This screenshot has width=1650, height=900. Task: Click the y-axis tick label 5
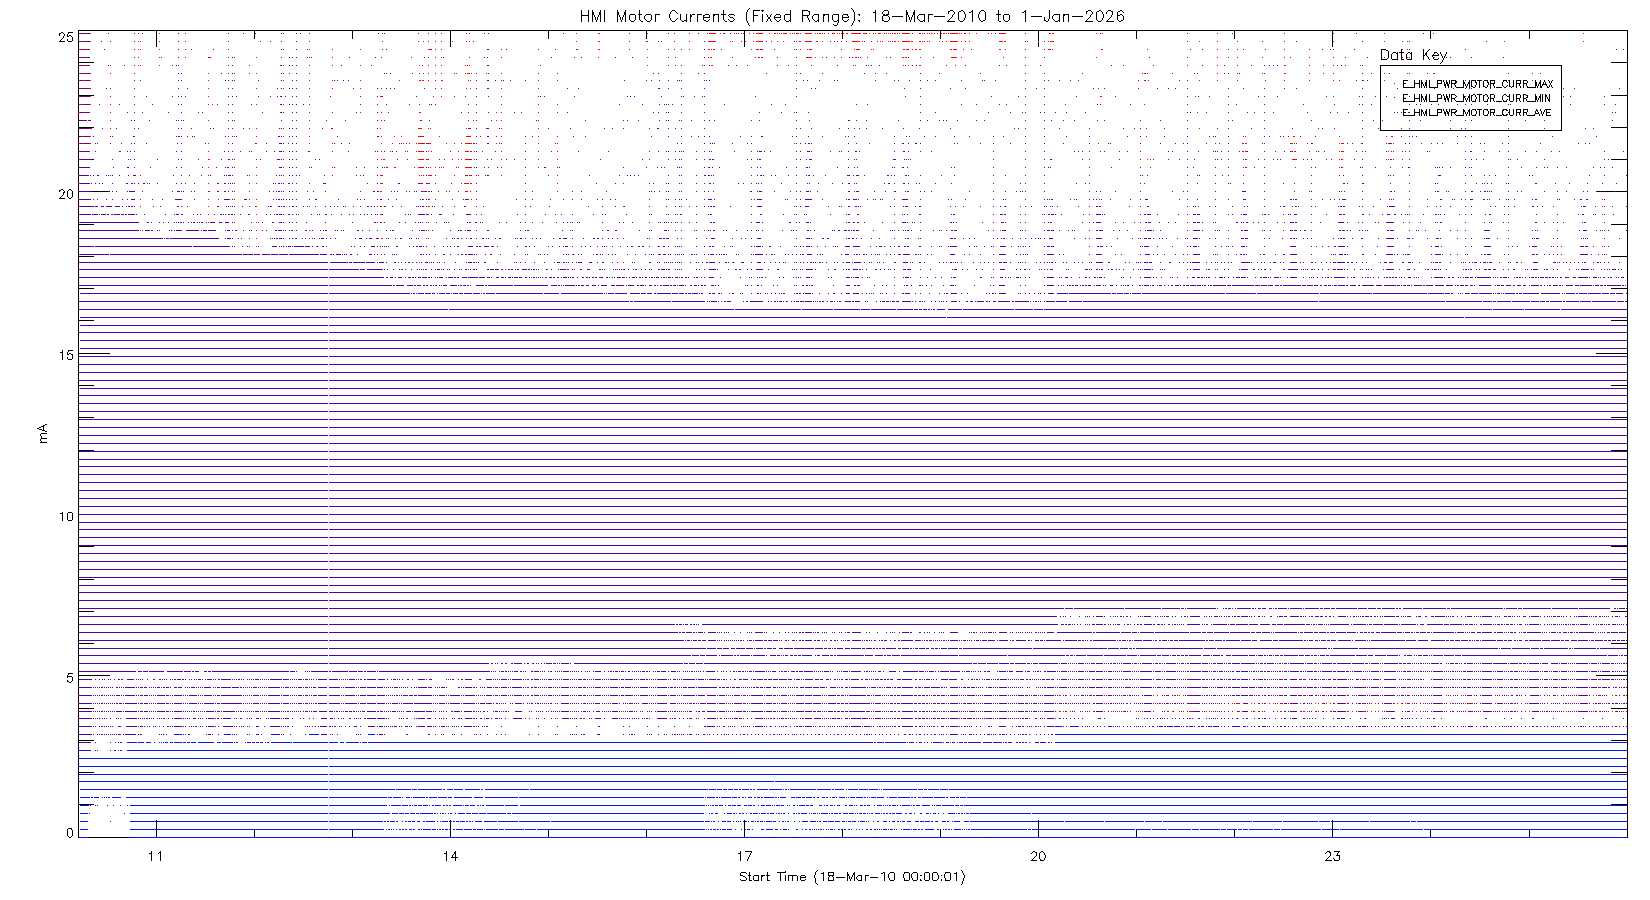point(69,678)
